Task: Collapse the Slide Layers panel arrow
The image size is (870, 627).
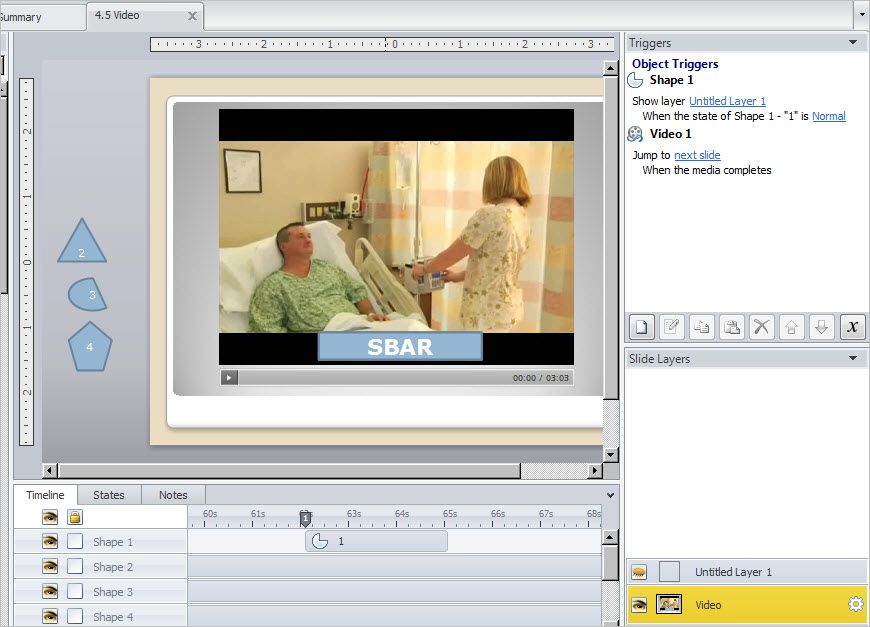Action: point(852,358)
